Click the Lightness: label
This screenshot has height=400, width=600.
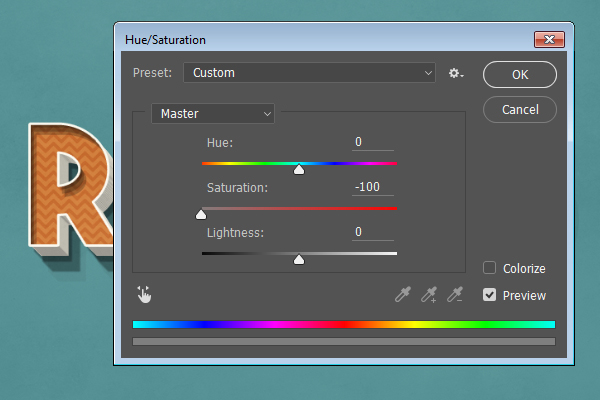(x=235, y=233)
